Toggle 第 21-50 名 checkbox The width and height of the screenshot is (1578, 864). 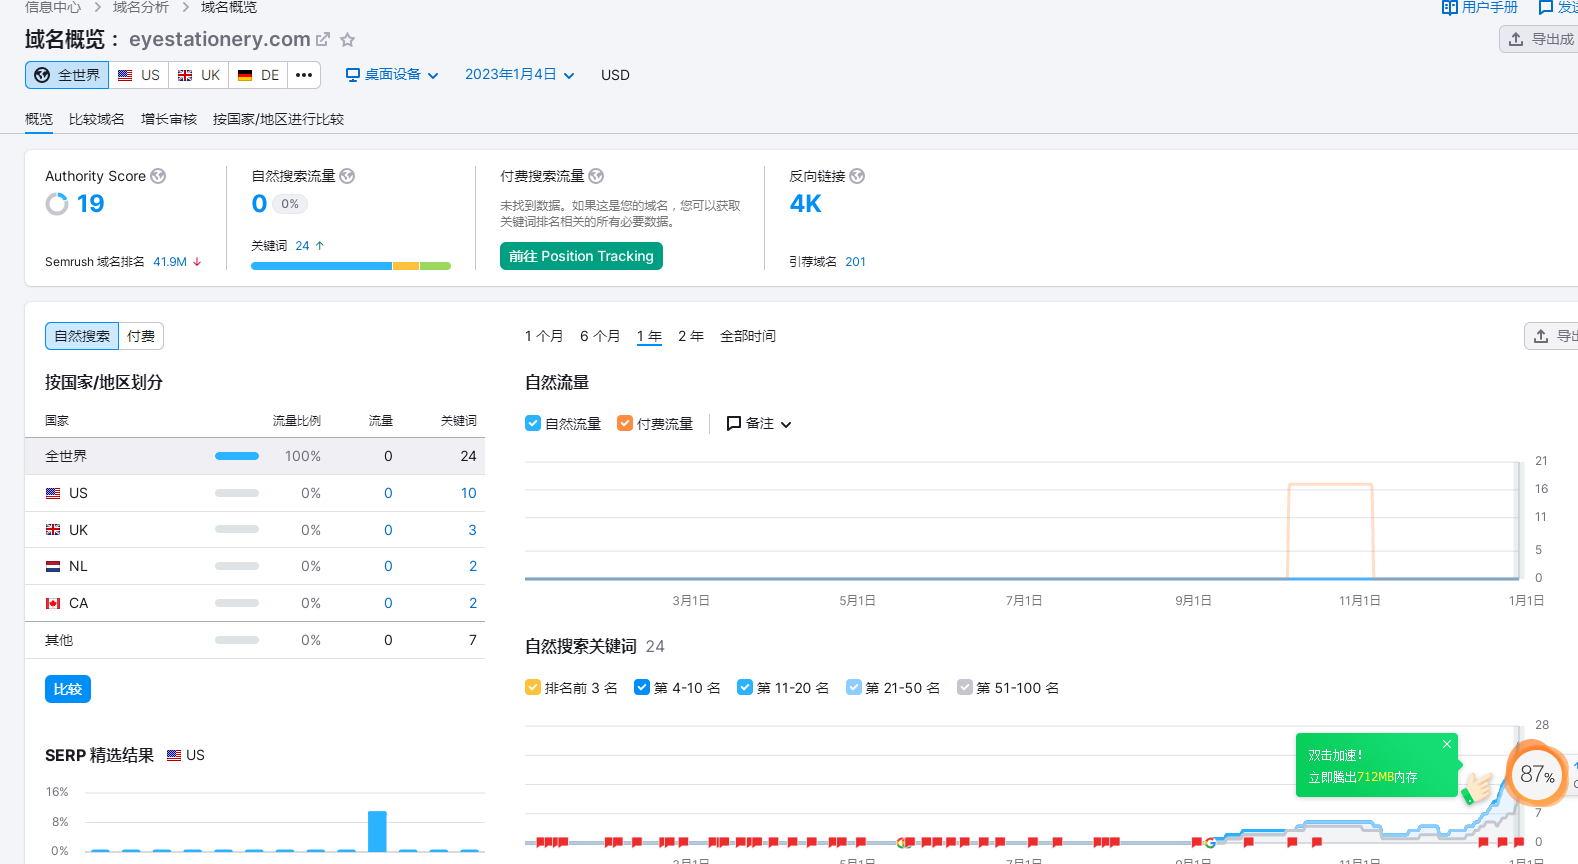[x=854, y=687]
